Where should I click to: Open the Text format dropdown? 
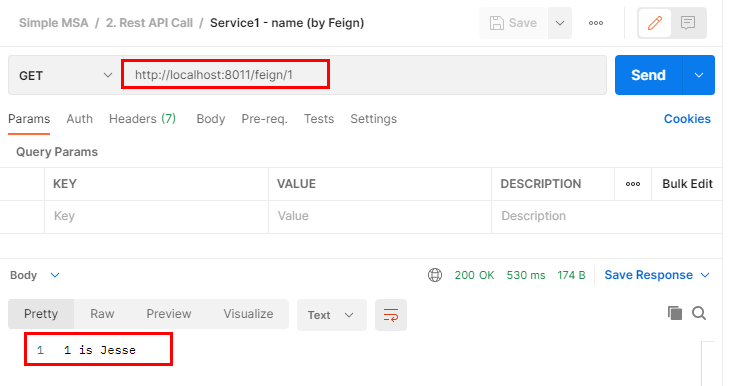[331, 315]
